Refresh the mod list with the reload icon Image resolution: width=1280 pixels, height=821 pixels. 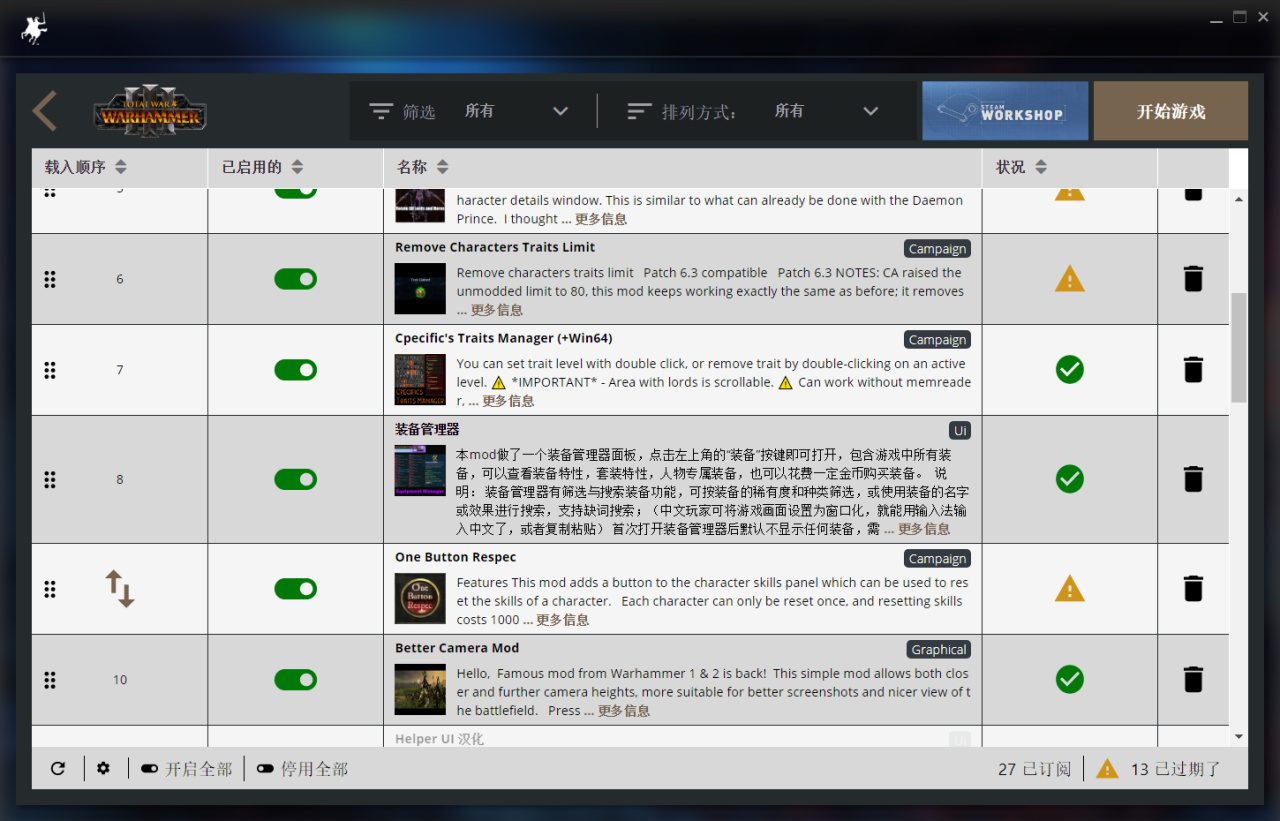[x=58, y=768]
